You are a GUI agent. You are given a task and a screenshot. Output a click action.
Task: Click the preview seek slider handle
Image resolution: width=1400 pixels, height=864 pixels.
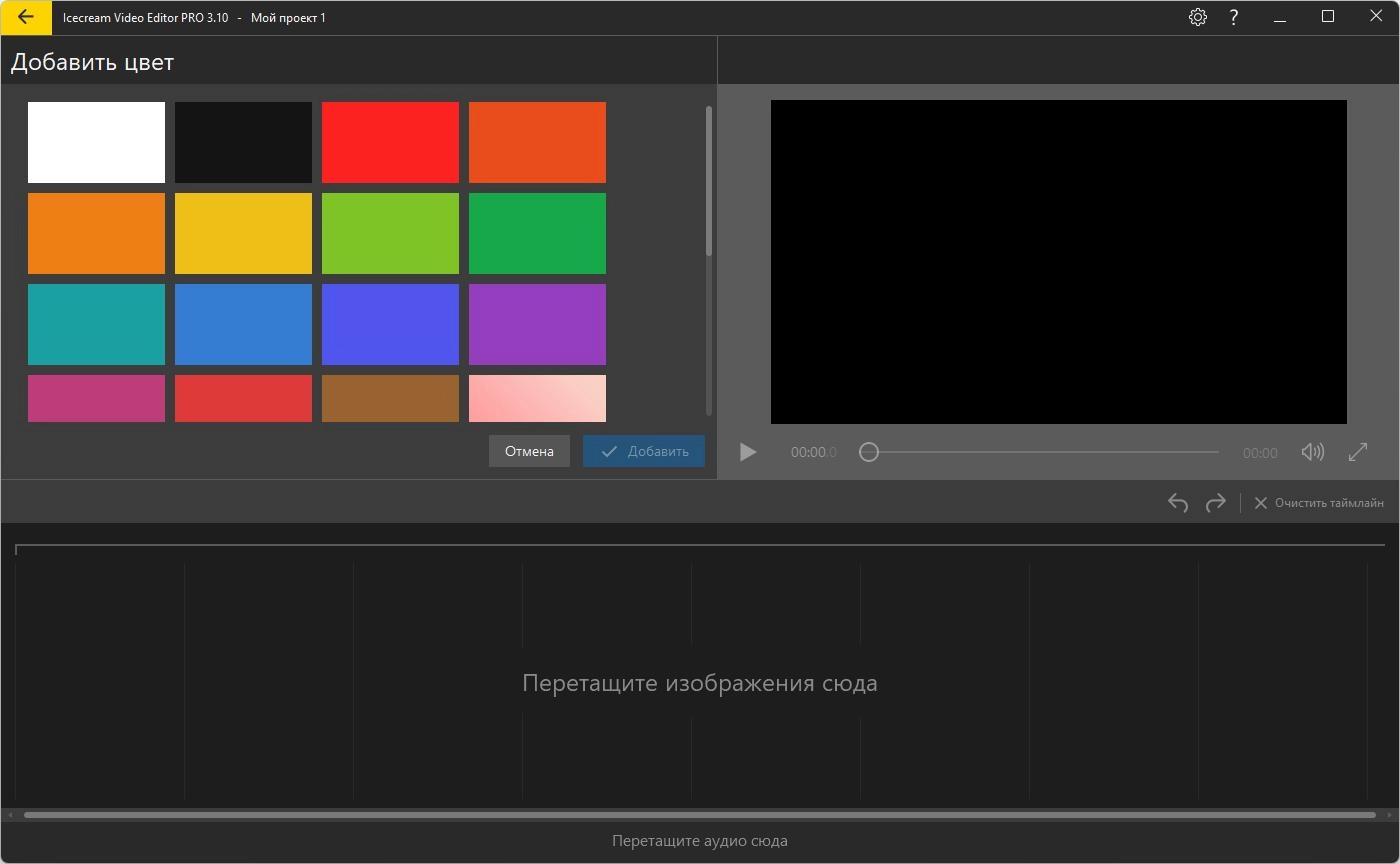pyautogui.click(x=869, y=452)
